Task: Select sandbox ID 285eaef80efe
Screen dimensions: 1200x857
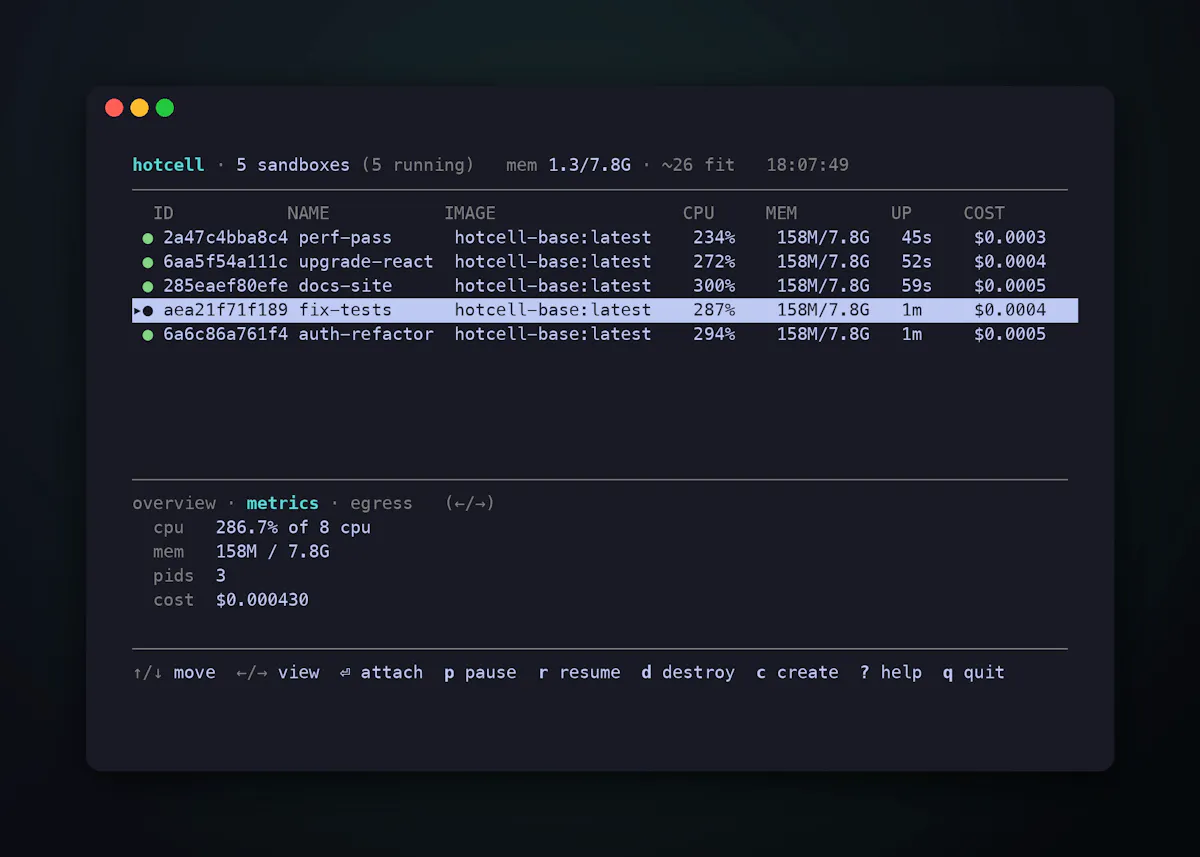Action: (226, 286)
